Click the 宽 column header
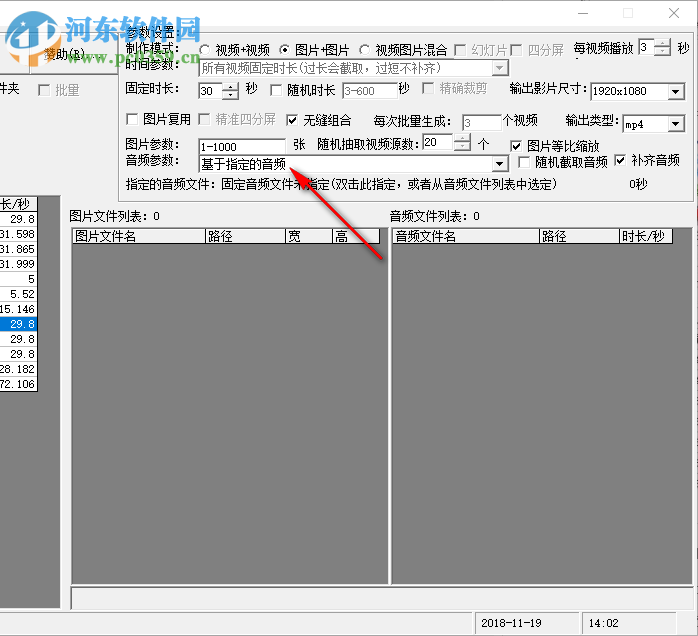The image size is (698, 636). tap(309, 236)
